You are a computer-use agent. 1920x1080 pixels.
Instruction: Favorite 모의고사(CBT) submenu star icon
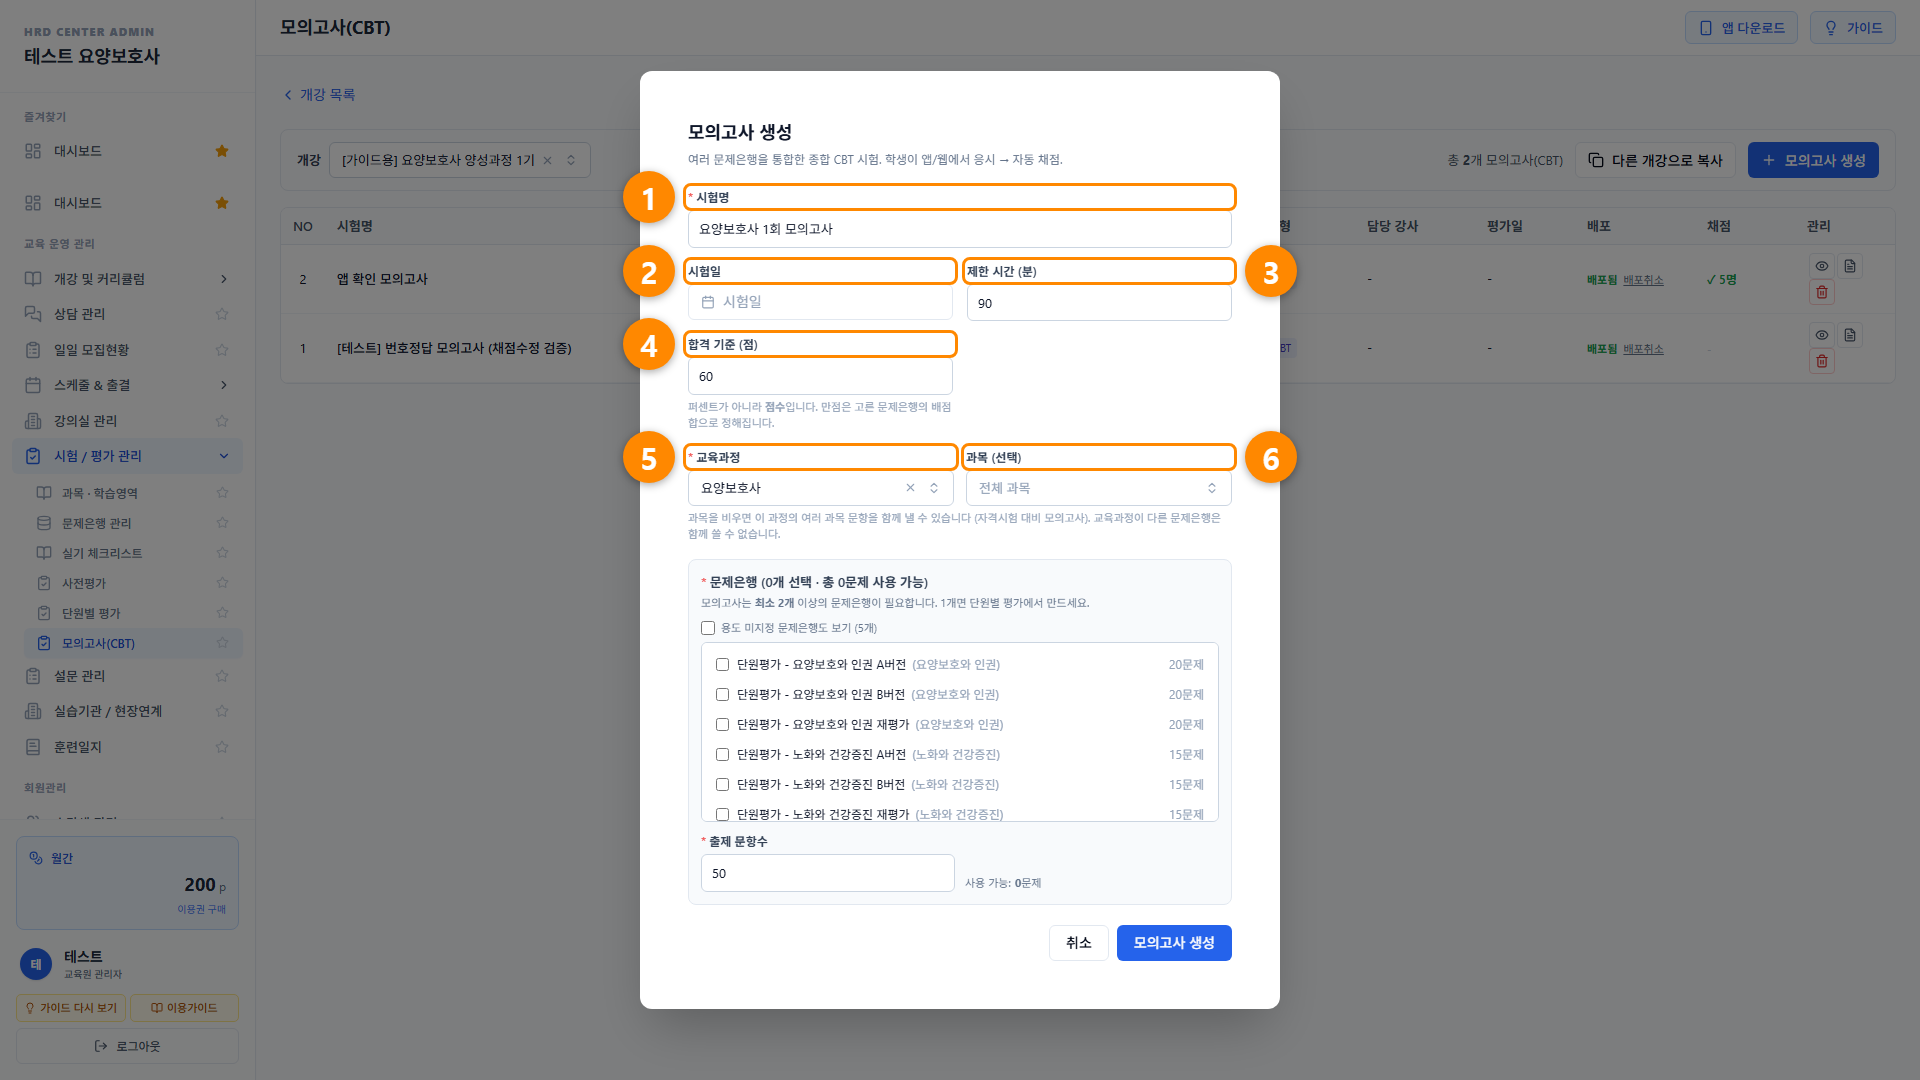(222, 643)
